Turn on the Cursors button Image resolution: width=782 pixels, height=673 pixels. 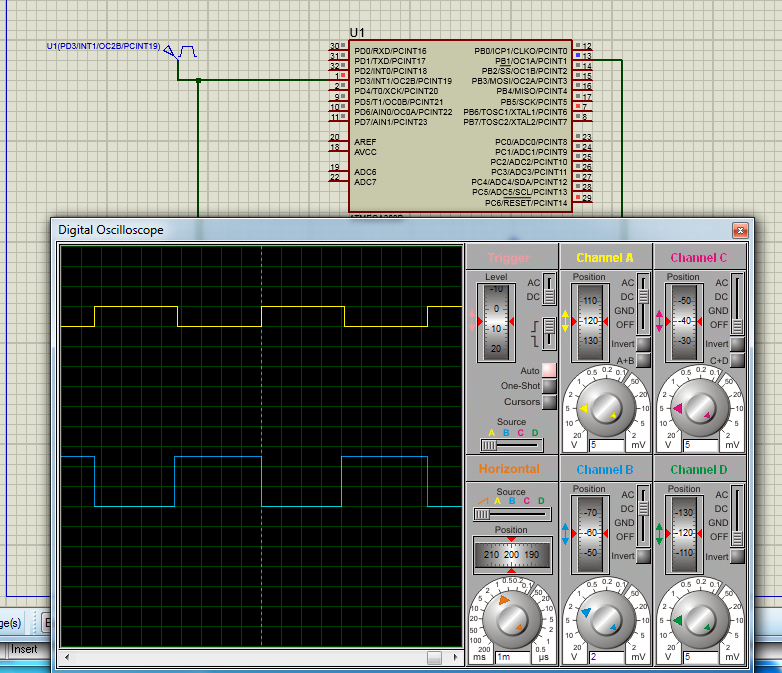coord(549,402)
